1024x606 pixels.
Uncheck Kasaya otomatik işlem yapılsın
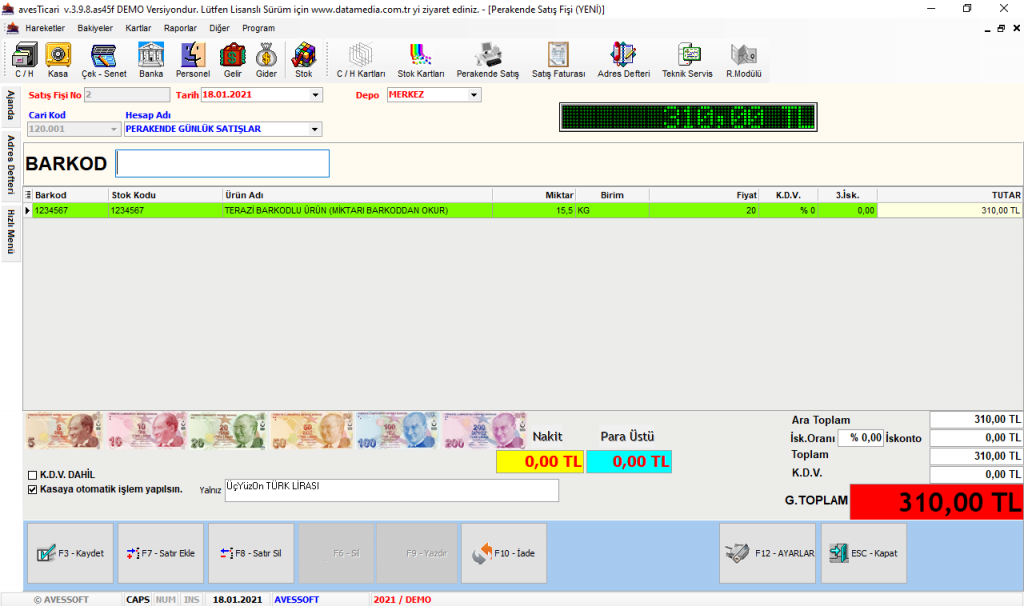pos(33,489)
